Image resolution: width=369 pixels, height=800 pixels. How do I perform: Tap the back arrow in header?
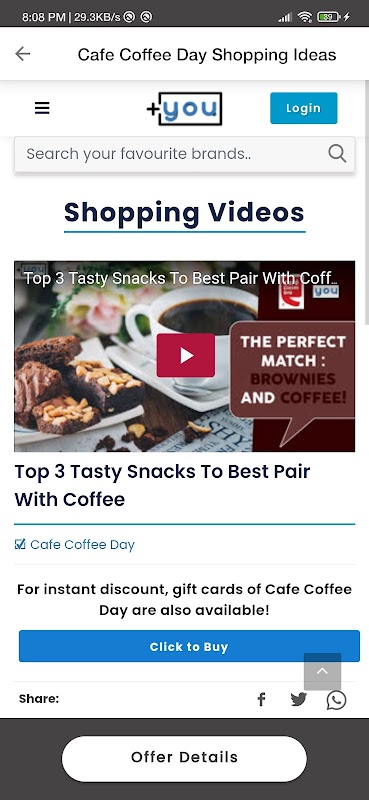[22, 54]
